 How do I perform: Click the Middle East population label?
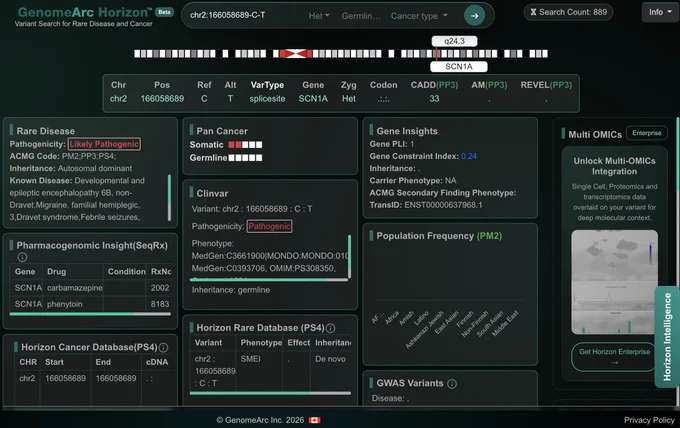[x=505, y=323]
